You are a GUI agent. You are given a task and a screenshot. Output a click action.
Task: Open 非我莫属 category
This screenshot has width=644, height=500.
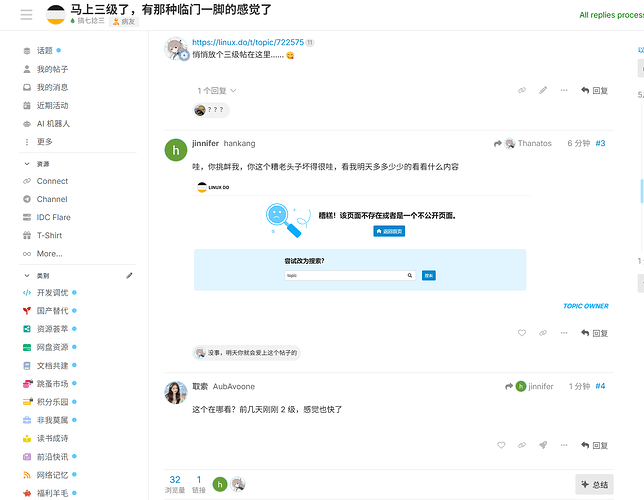[x=52, y=420]
